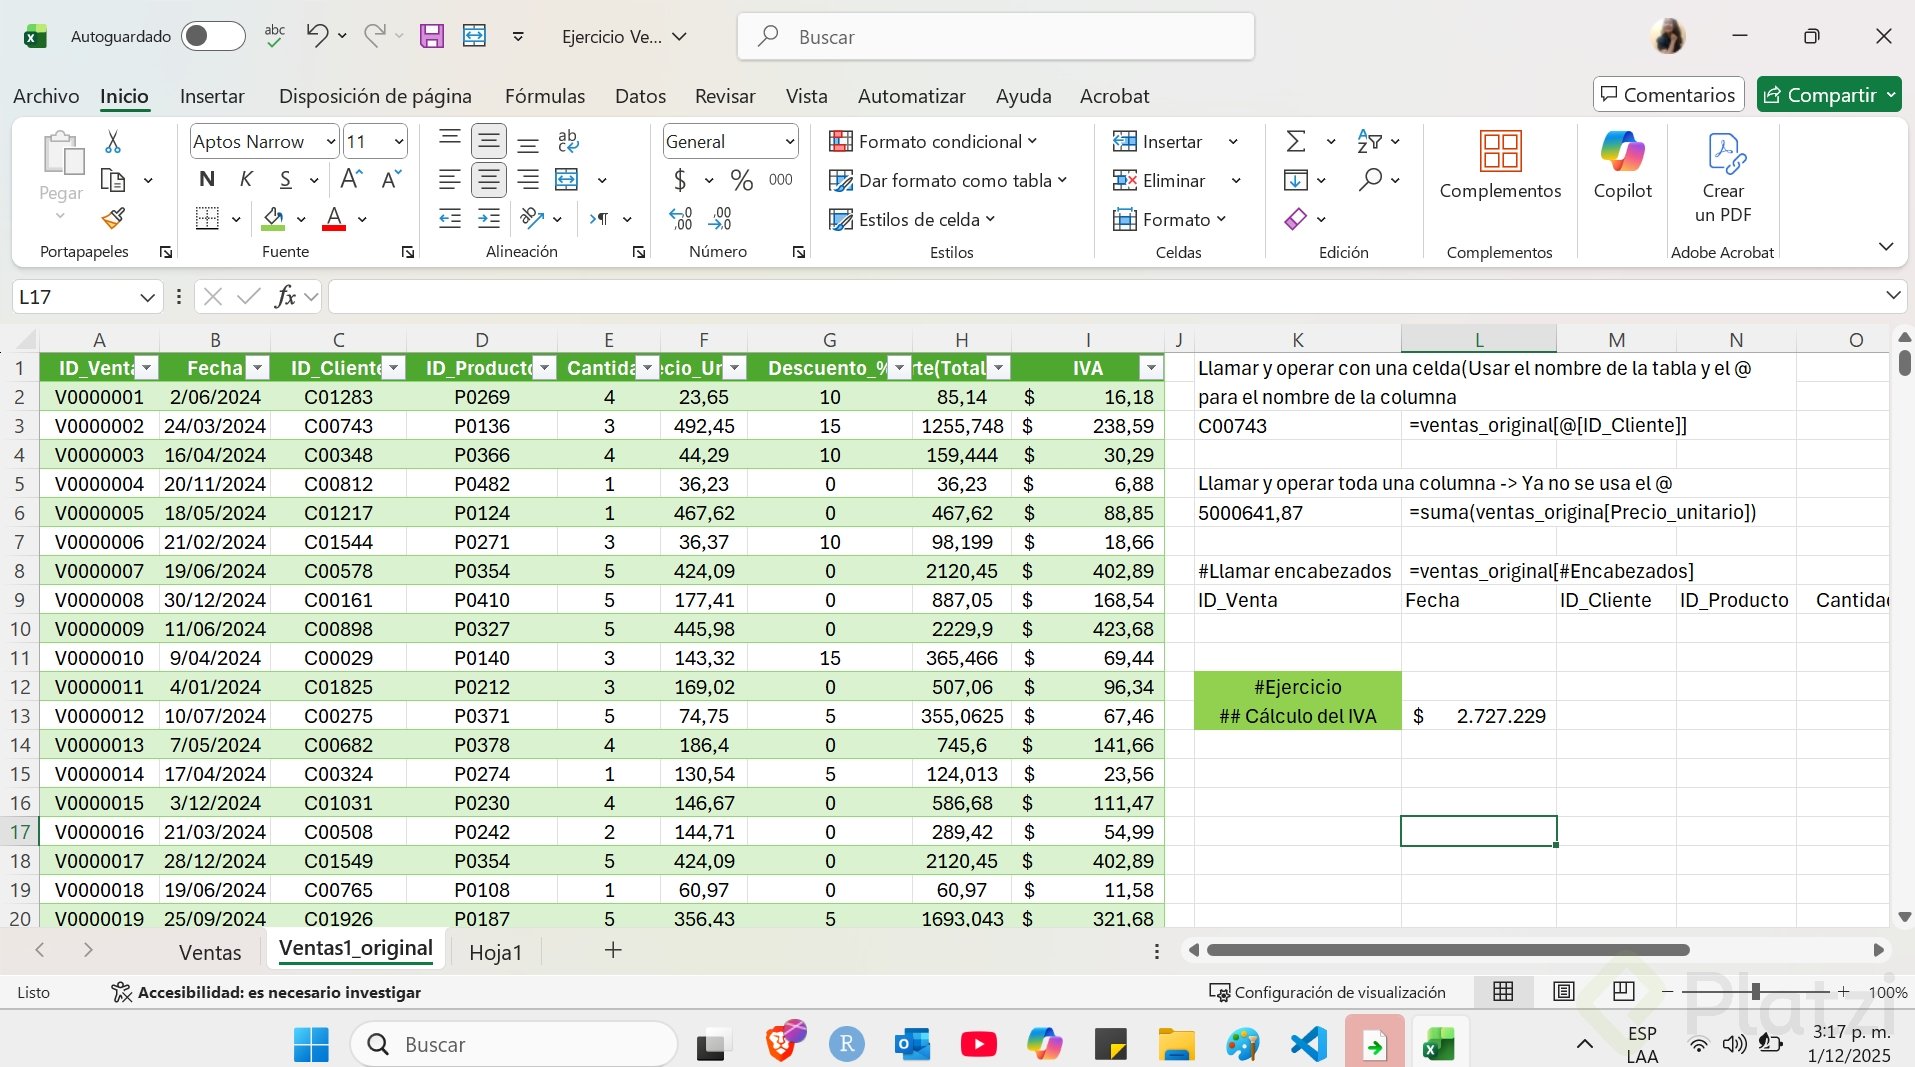This screenshot has height=1067, width=1915.
Task: Click the zoom slider in status bar
Action: point(1756,992)
